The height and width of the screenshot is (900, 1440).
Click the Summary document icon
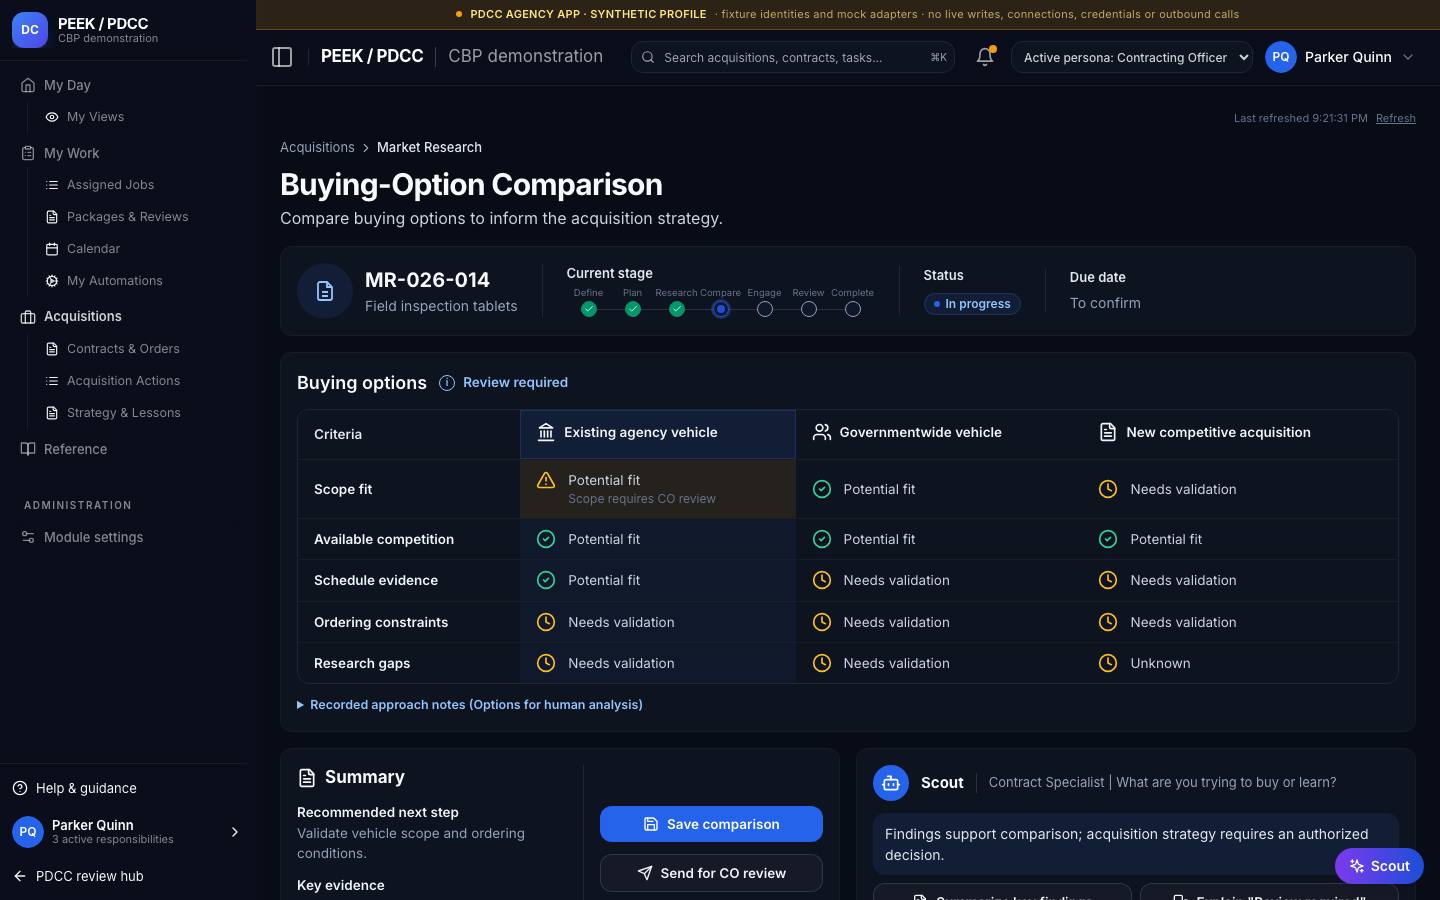click(307, 778)
